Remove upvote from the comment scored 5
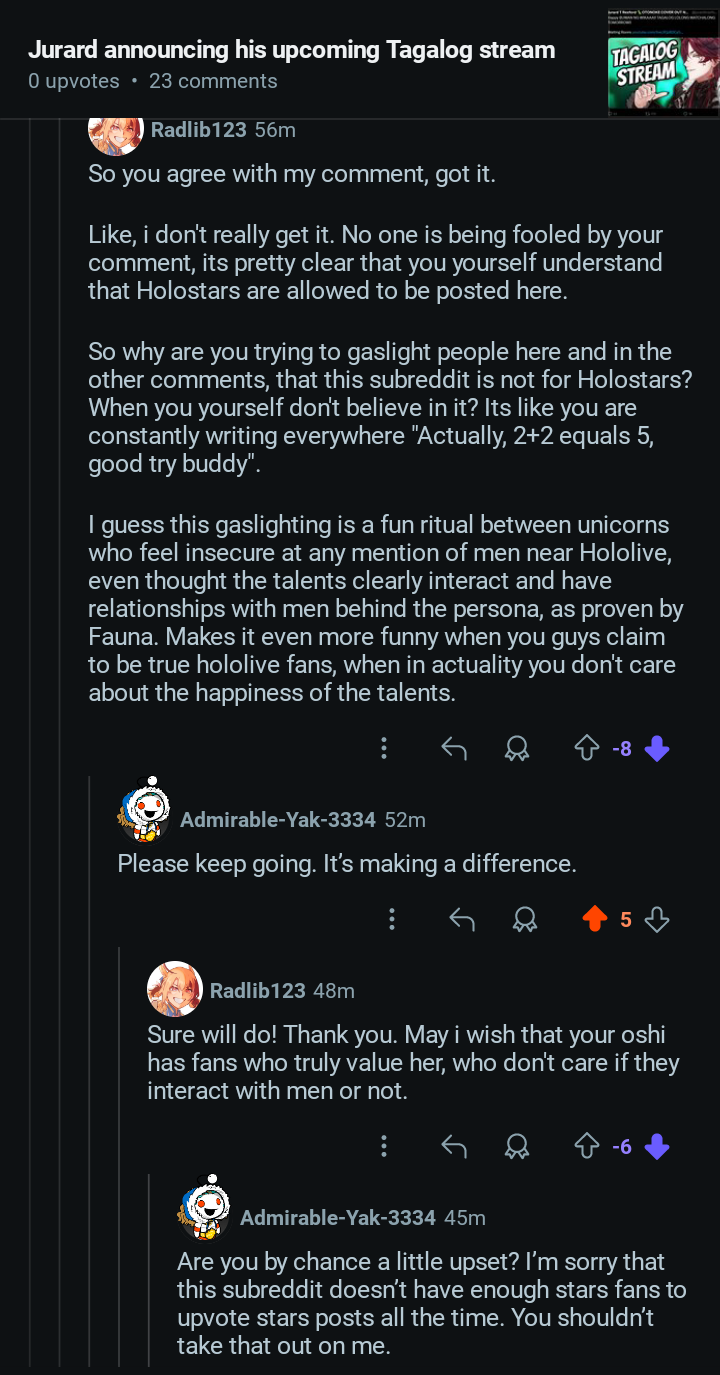 [594, 919]
